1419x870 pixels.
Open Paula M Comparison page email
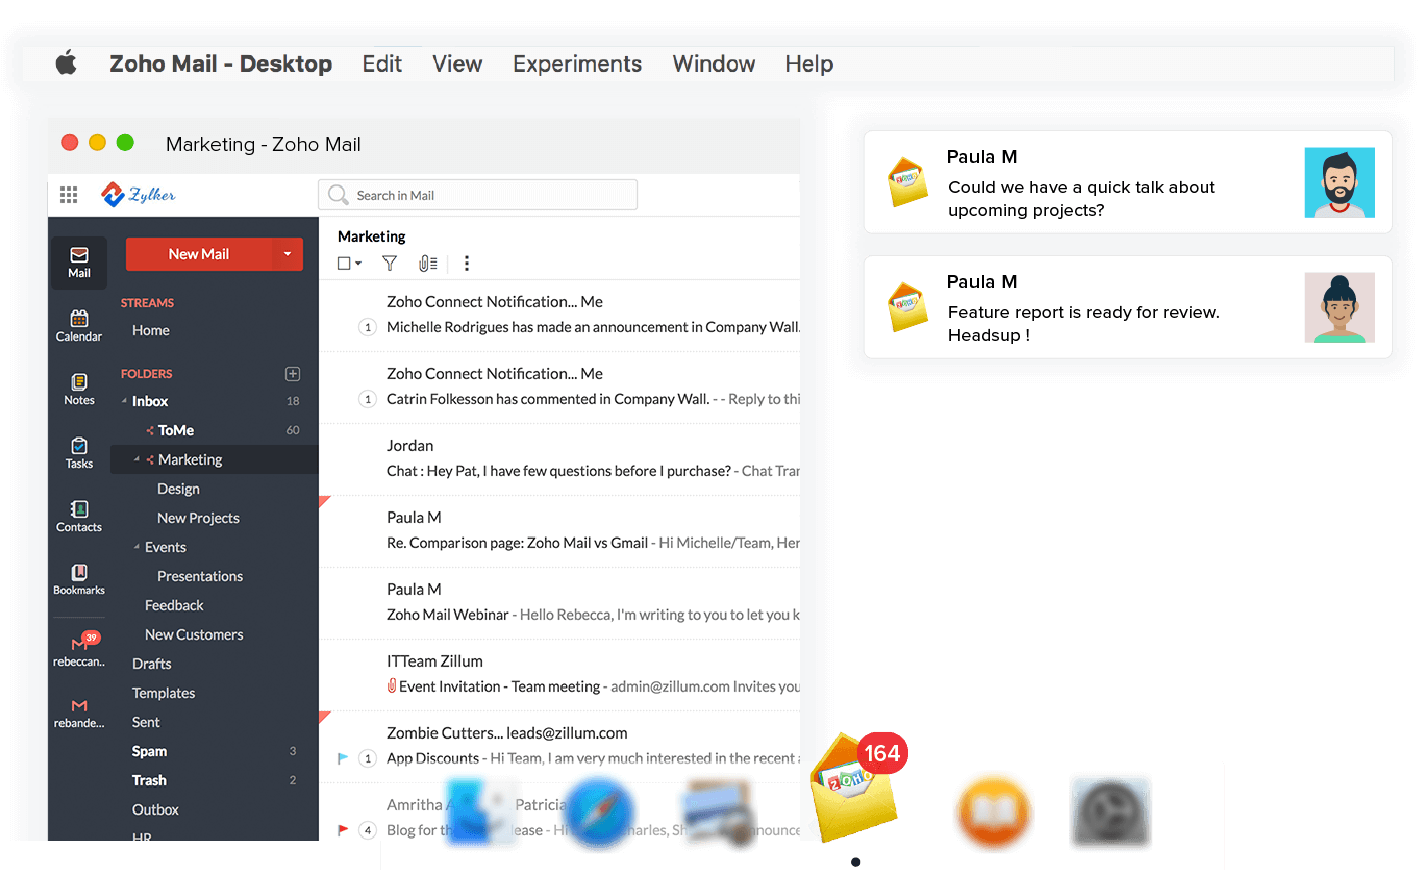point(560,531)
